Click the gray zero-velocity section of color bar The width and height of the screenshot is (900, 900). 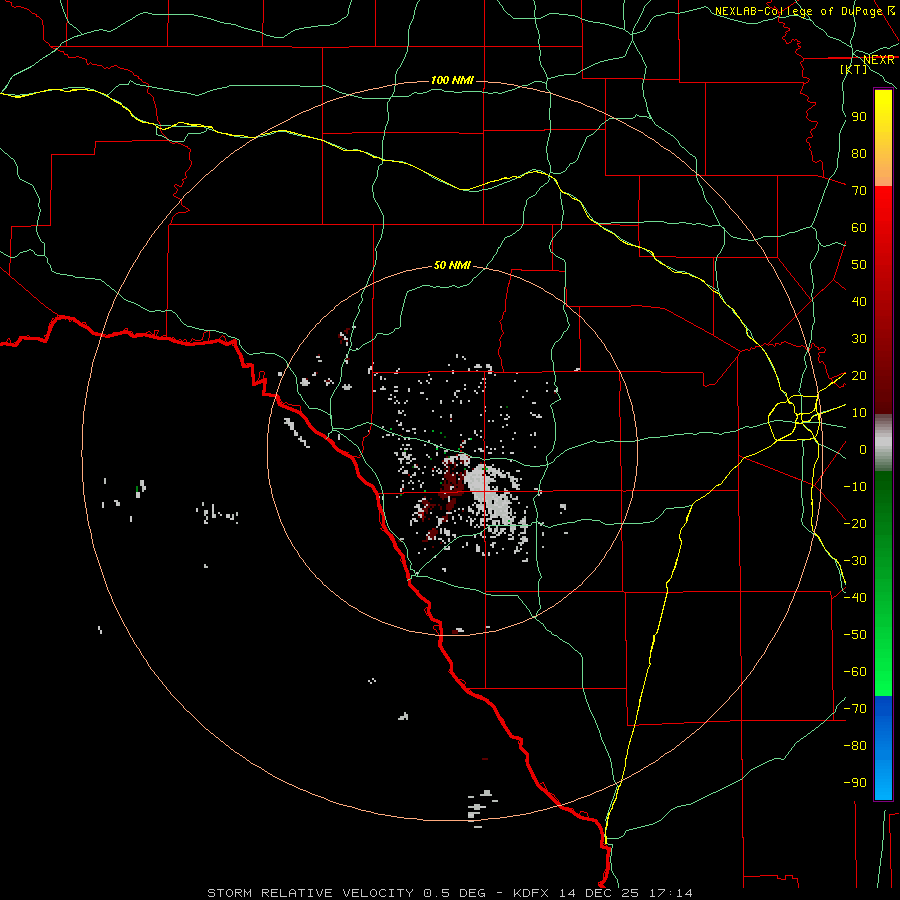(883, 443)
